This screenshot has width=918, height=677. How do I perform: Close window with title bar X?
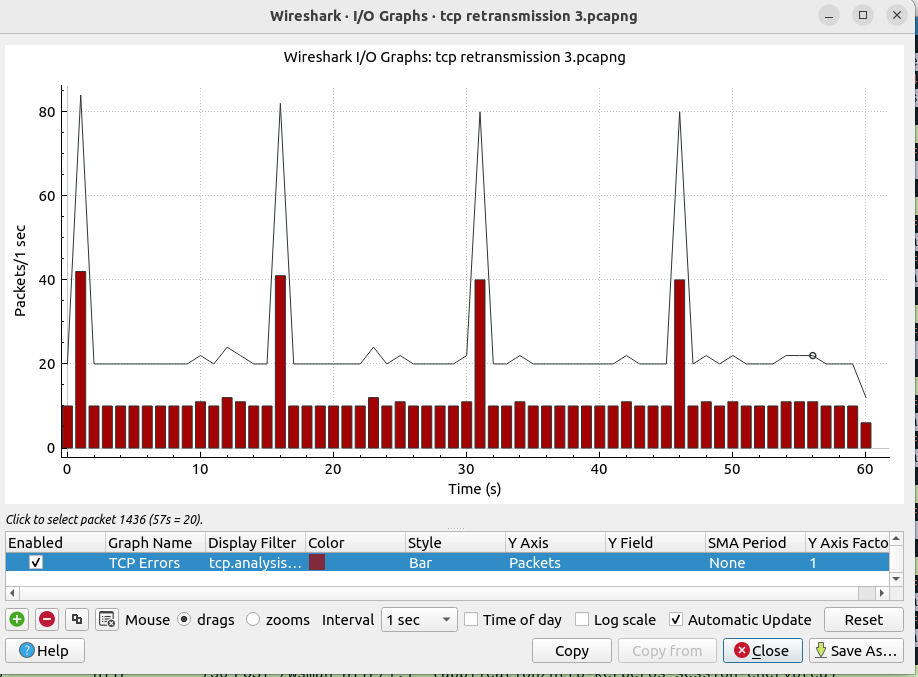(x=896, y=16)
